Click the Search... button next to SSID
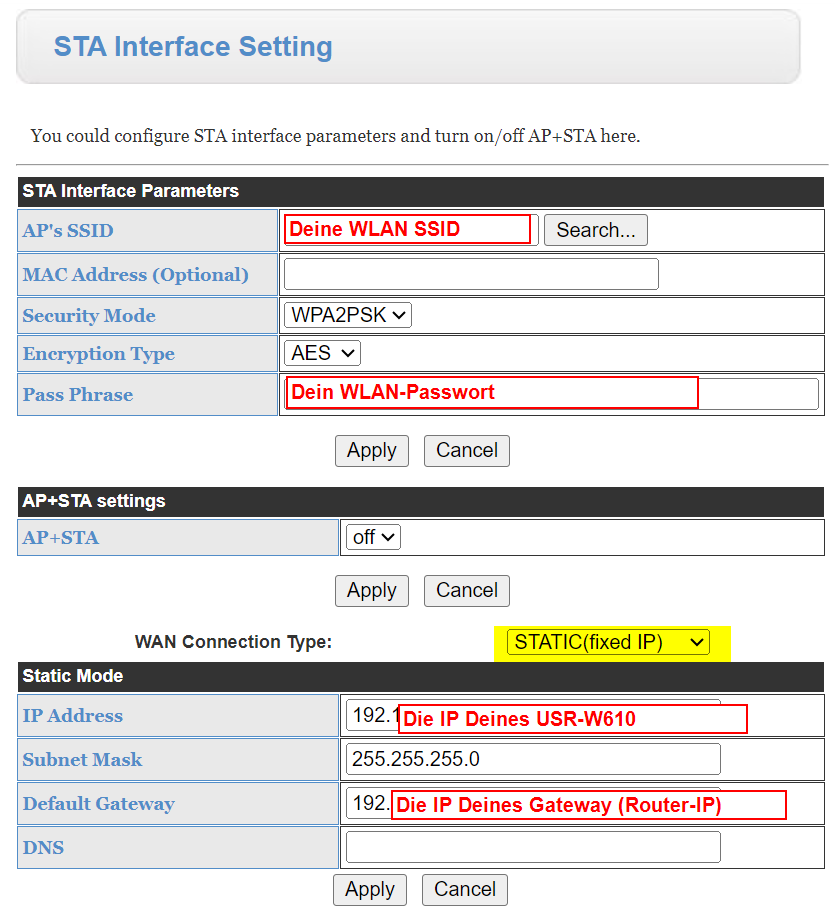This screenshot has height=917, width=835. pyautogui.click(x=595, y=230)
